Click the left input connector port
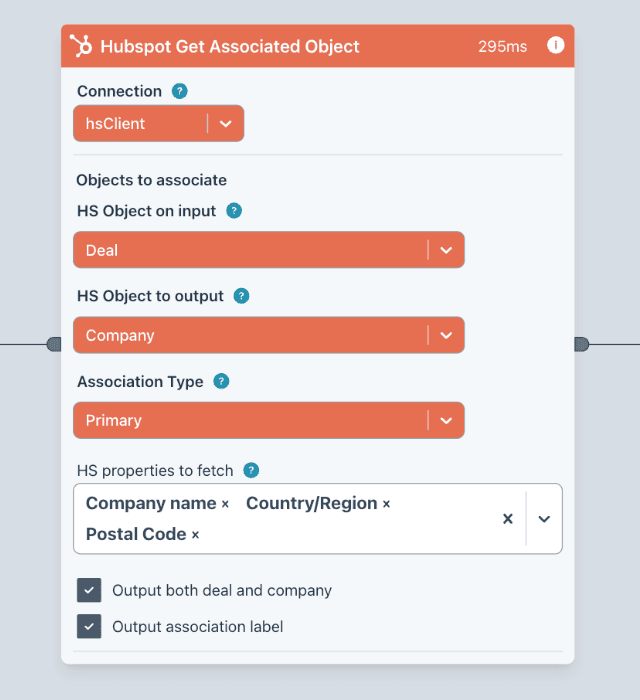Image resolution: width=640 pixels, height=700 pixels. pyautogui.click(x=54, y=344)
